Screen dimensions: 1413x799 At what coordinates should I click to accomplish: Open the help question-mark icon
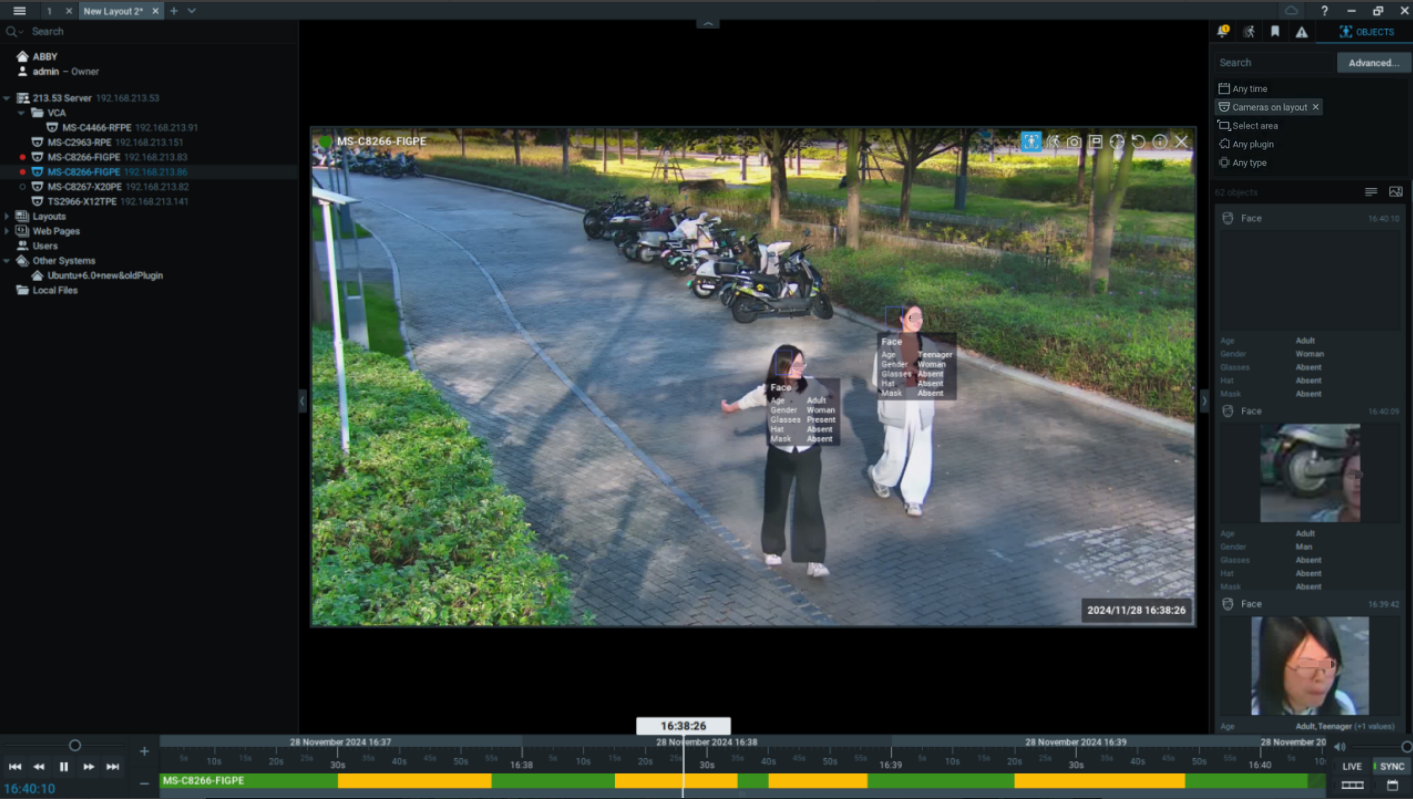(x=1325, y=11)
